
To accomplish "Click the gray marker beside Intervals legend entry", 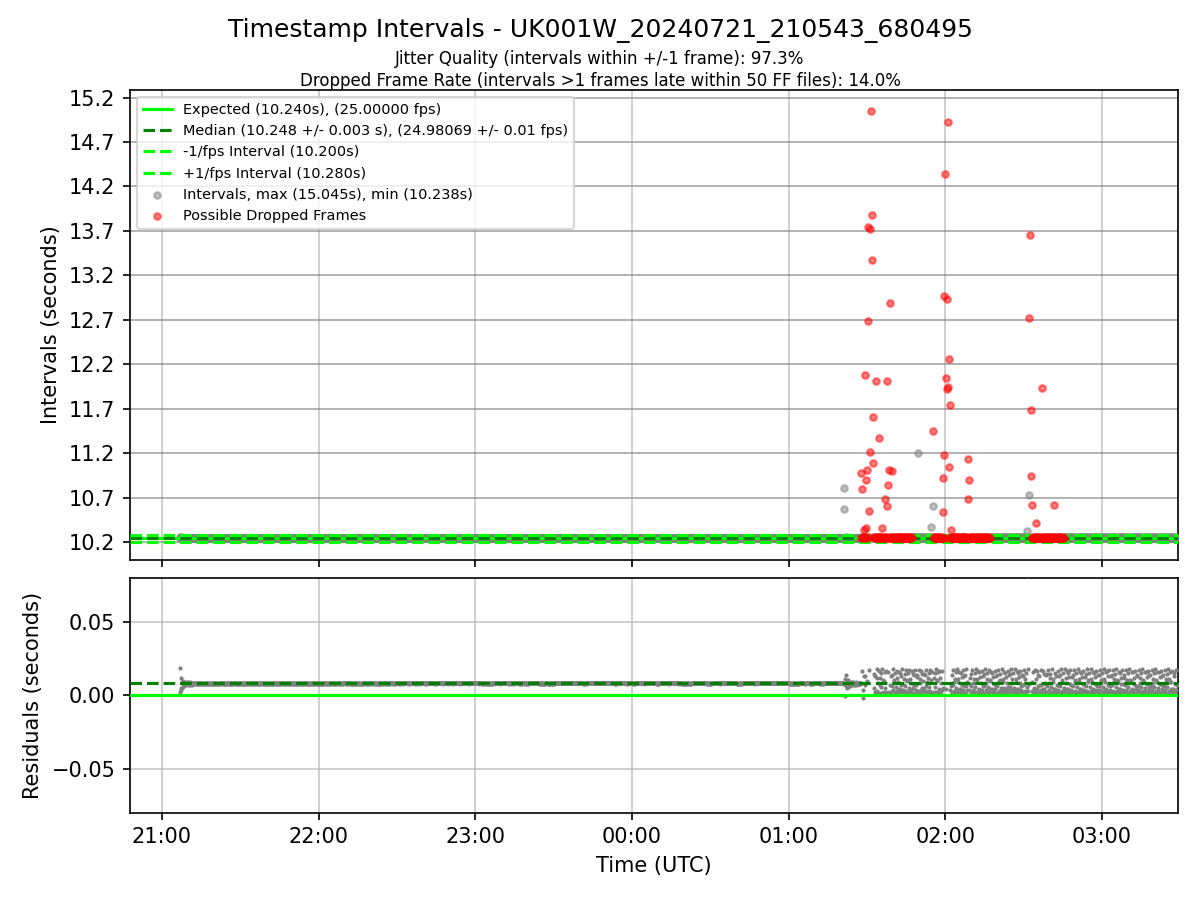I will click(x=157, y=195).
